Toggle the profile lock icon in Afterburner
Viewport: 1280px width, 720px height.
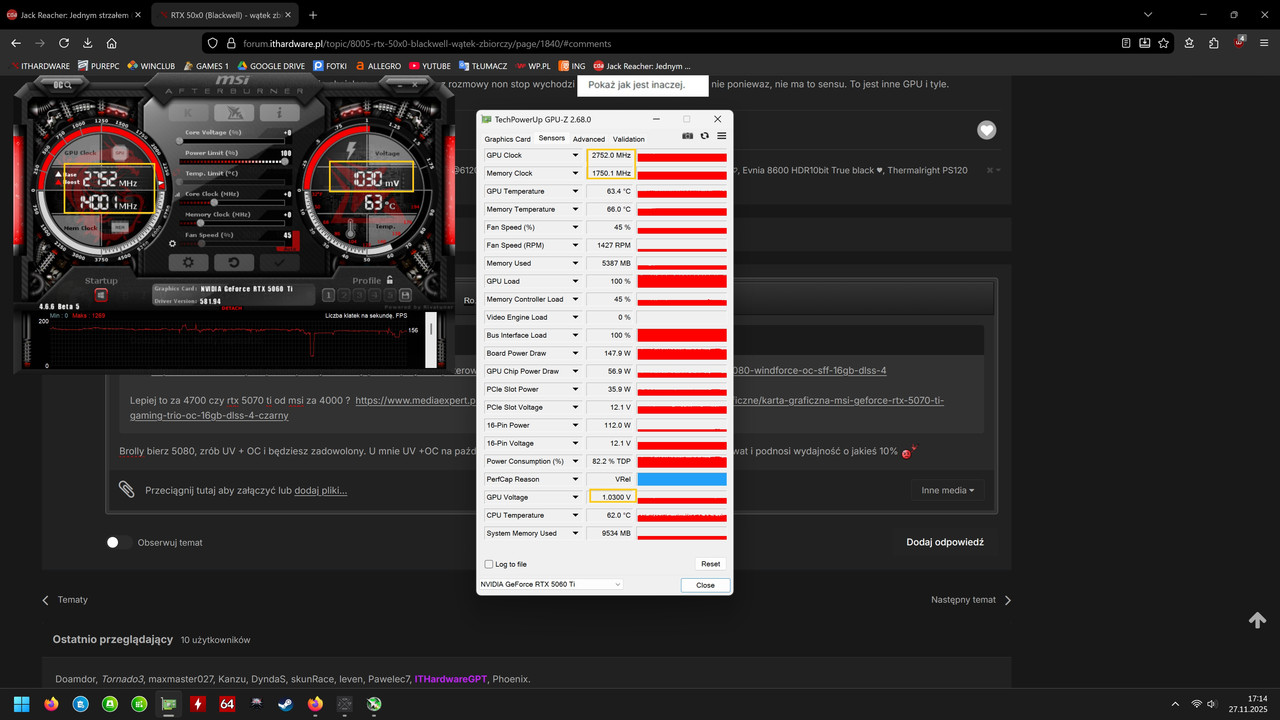coord(390,279)
